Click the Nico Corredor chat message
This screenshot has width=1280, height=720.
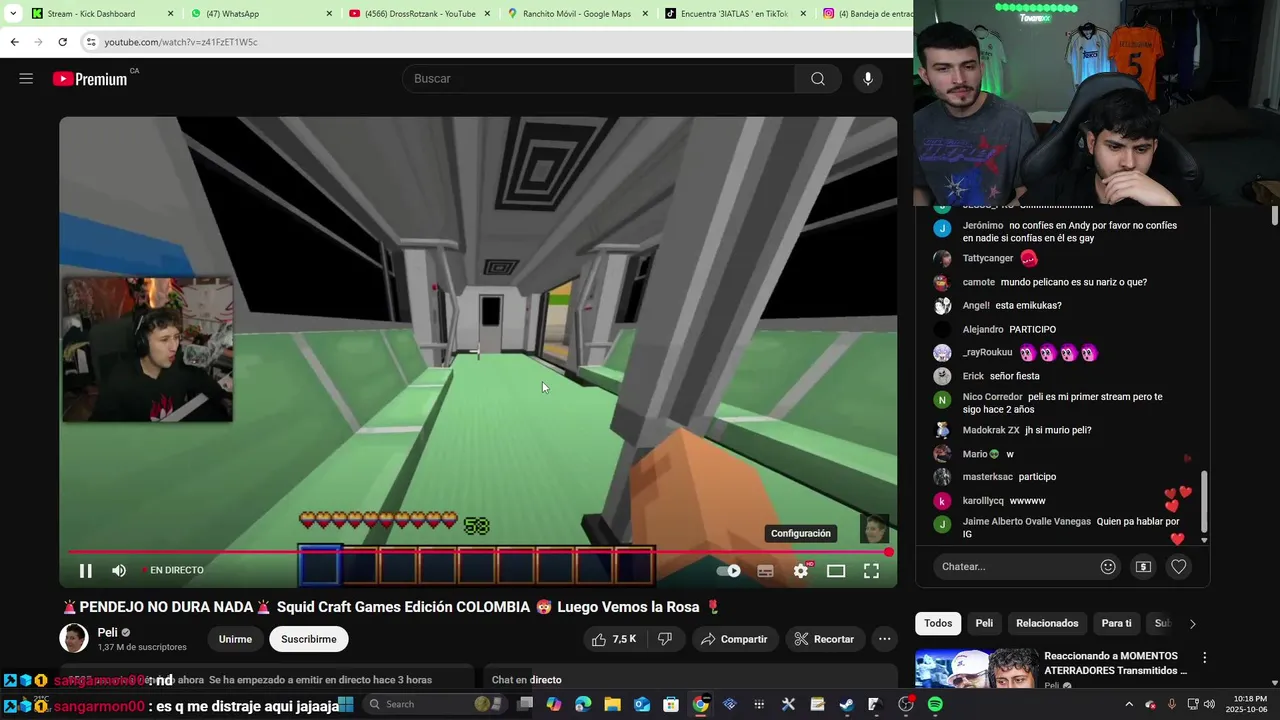click(x=1062, y=403)
